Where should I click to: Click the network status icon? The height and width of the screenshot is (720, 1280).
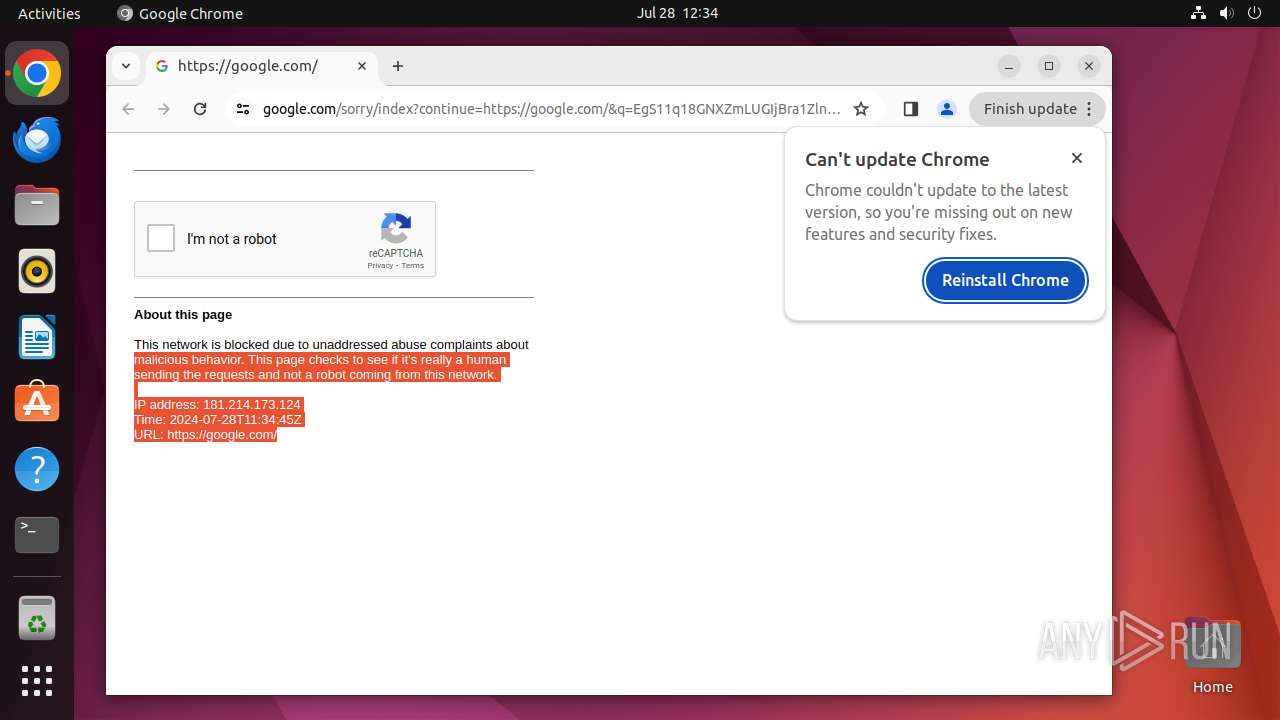pos(1199,13)
